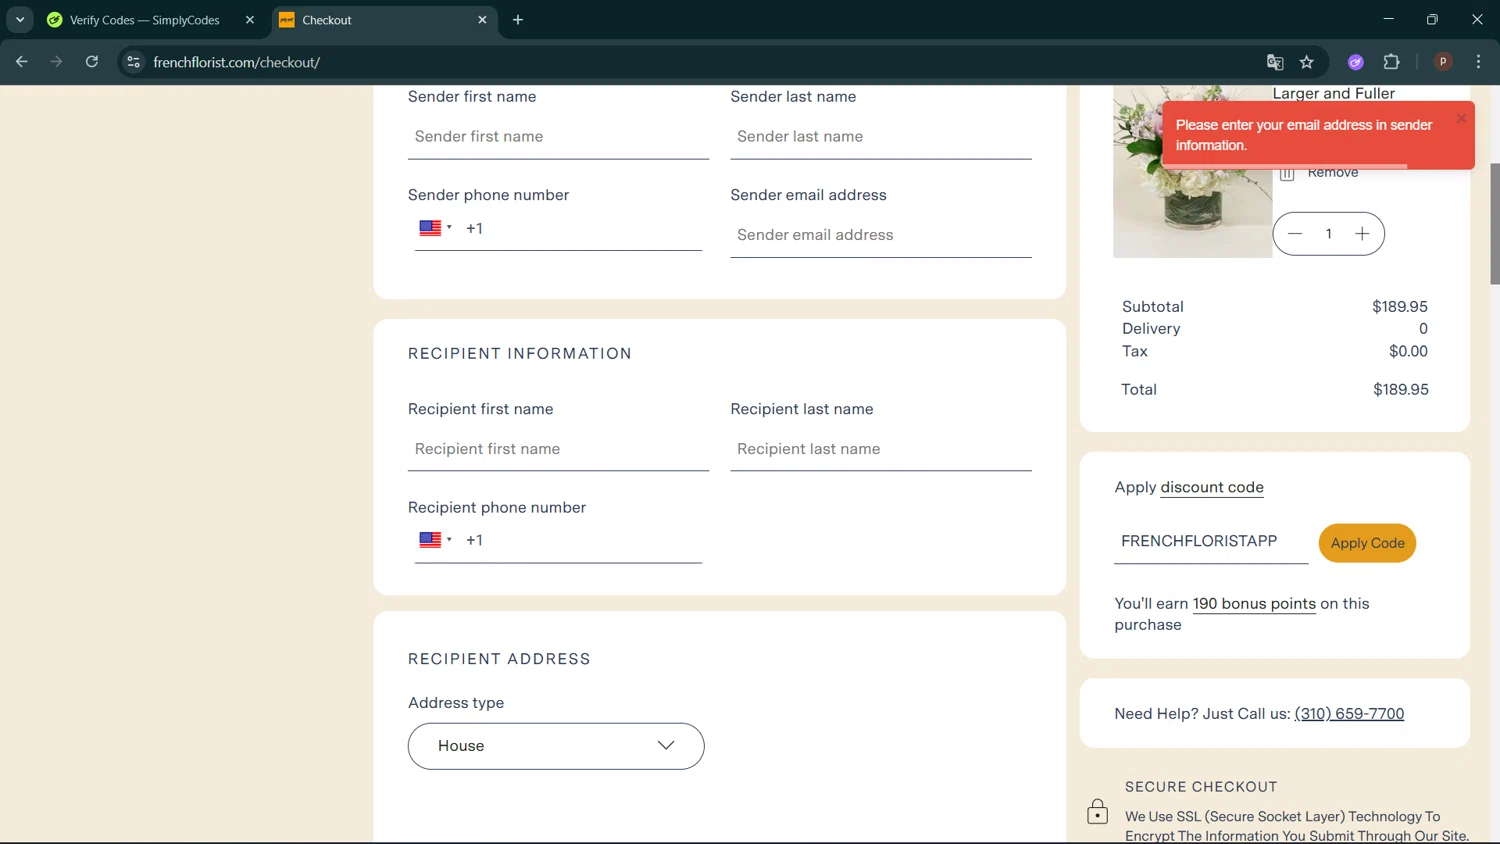Bookmark this page with star icon
Viewport: 1500px width, 844px height.
point(1307,62)
